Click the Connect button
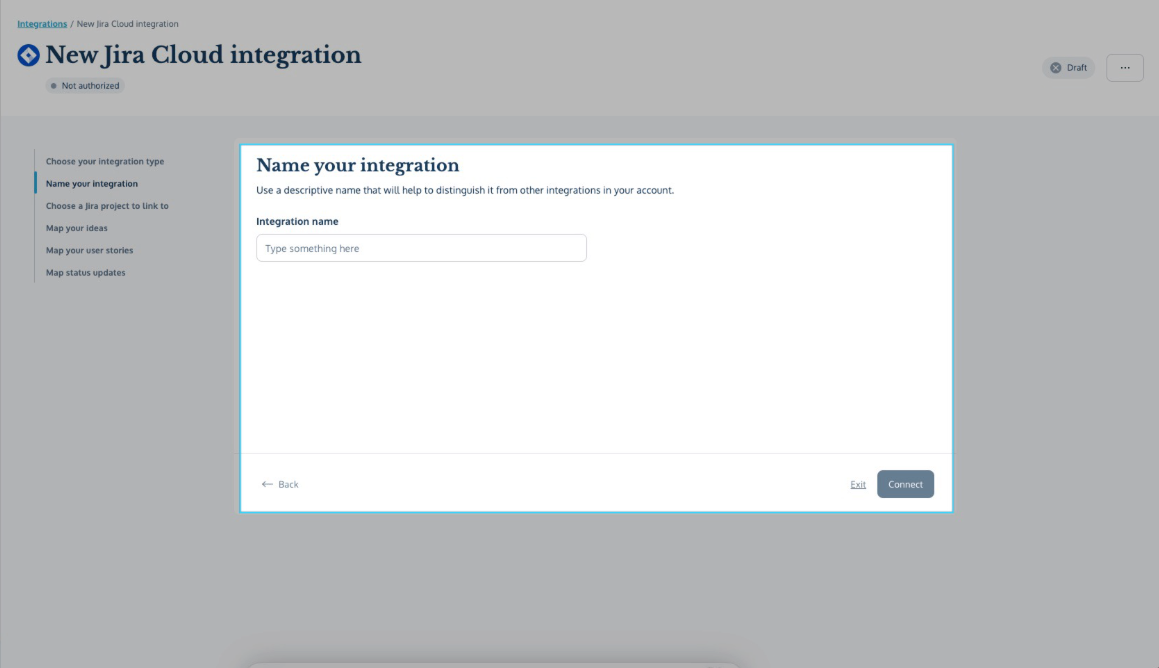Viewport: 1159px width, 668px height. click(905, 484)
